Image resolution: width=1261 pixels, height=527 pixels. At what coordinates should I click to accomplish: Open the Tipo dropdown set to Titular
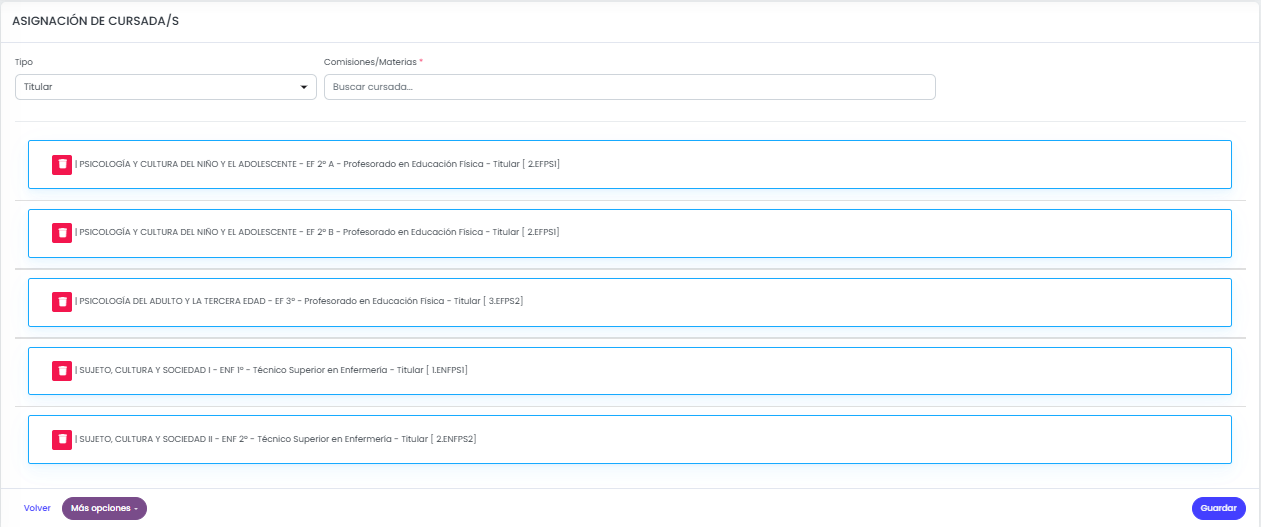coord(166,87)
